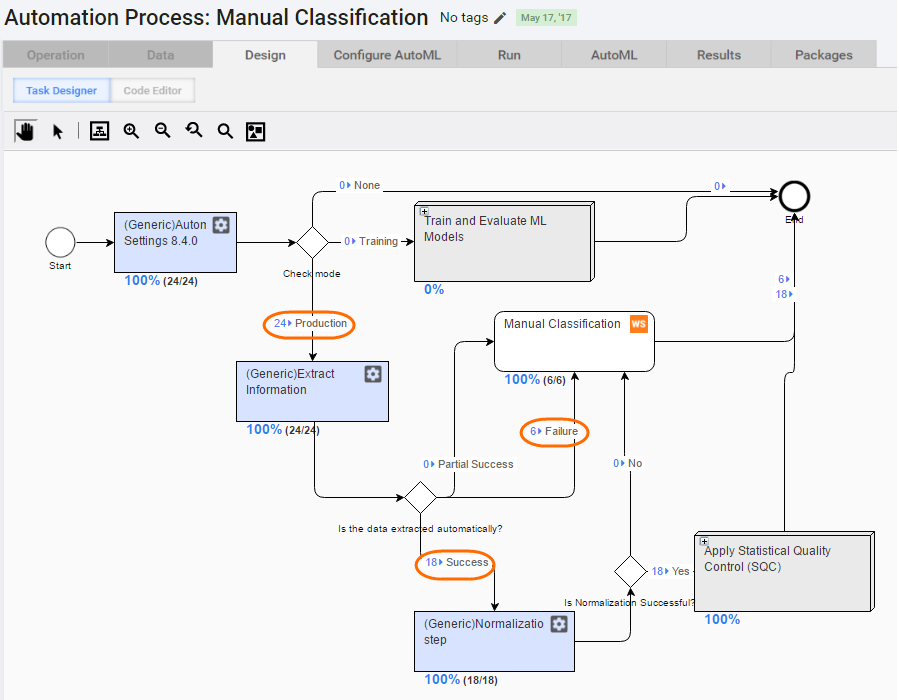The width and height of the screenshot is (899, 700).
Task: Click the 18 count on End connector
Action: pos(784,294)
